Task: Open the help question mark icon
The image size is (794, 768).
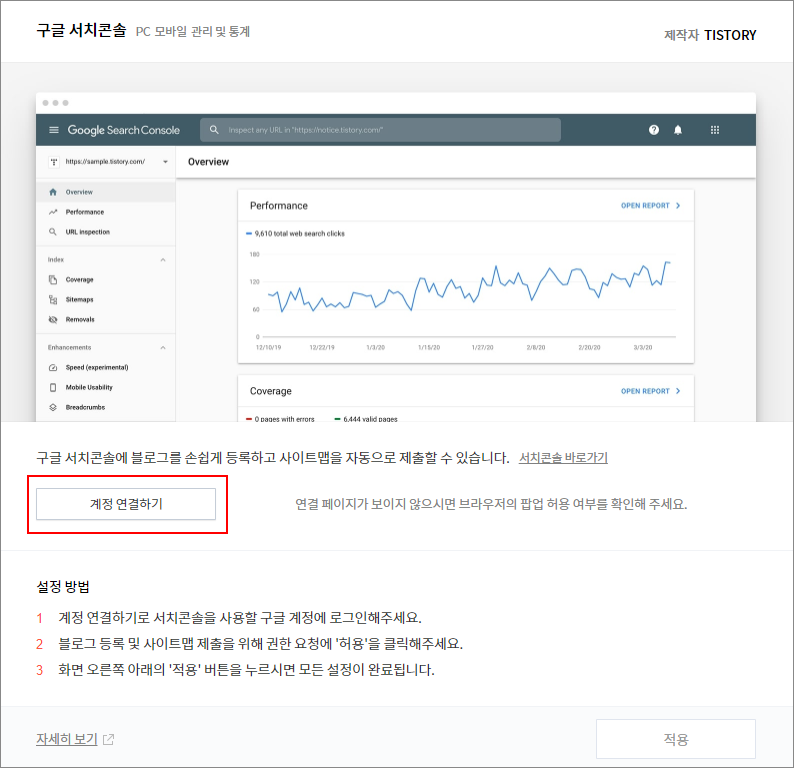Action: pyautogui.click(x=654, y=130)
